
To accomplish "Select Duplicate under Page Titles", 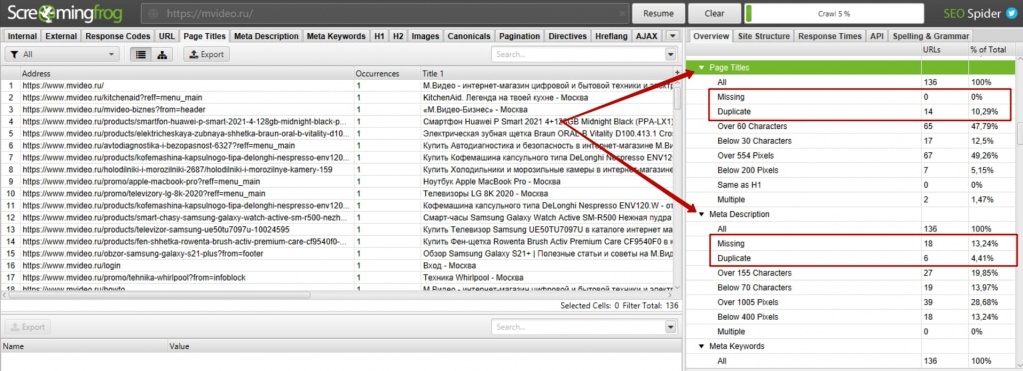I will (851, 111).
